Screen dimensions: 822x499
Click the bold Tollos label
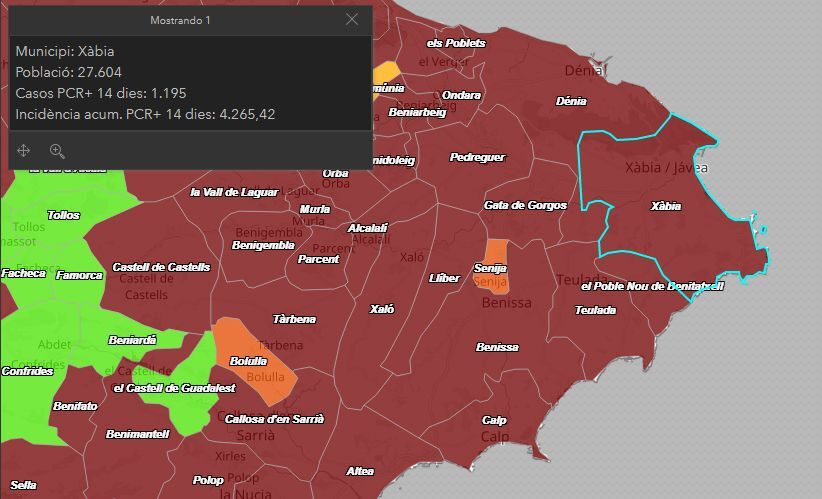coord(63,215)
